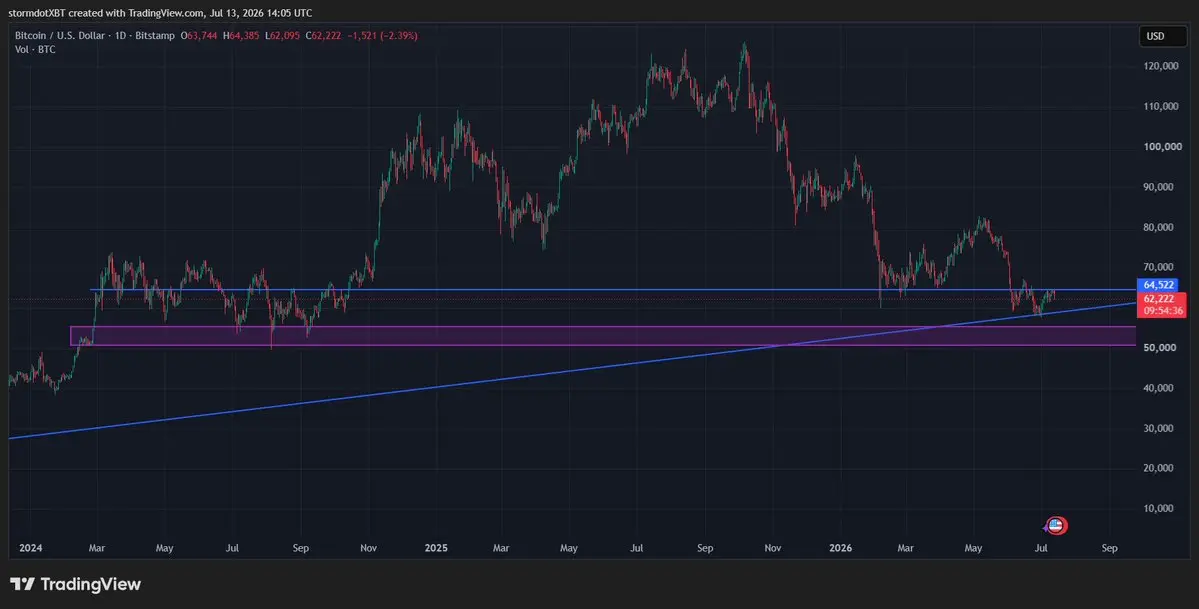Click the 2026 label on the time axis
1199x609 pixels.
tap(840, 549)
